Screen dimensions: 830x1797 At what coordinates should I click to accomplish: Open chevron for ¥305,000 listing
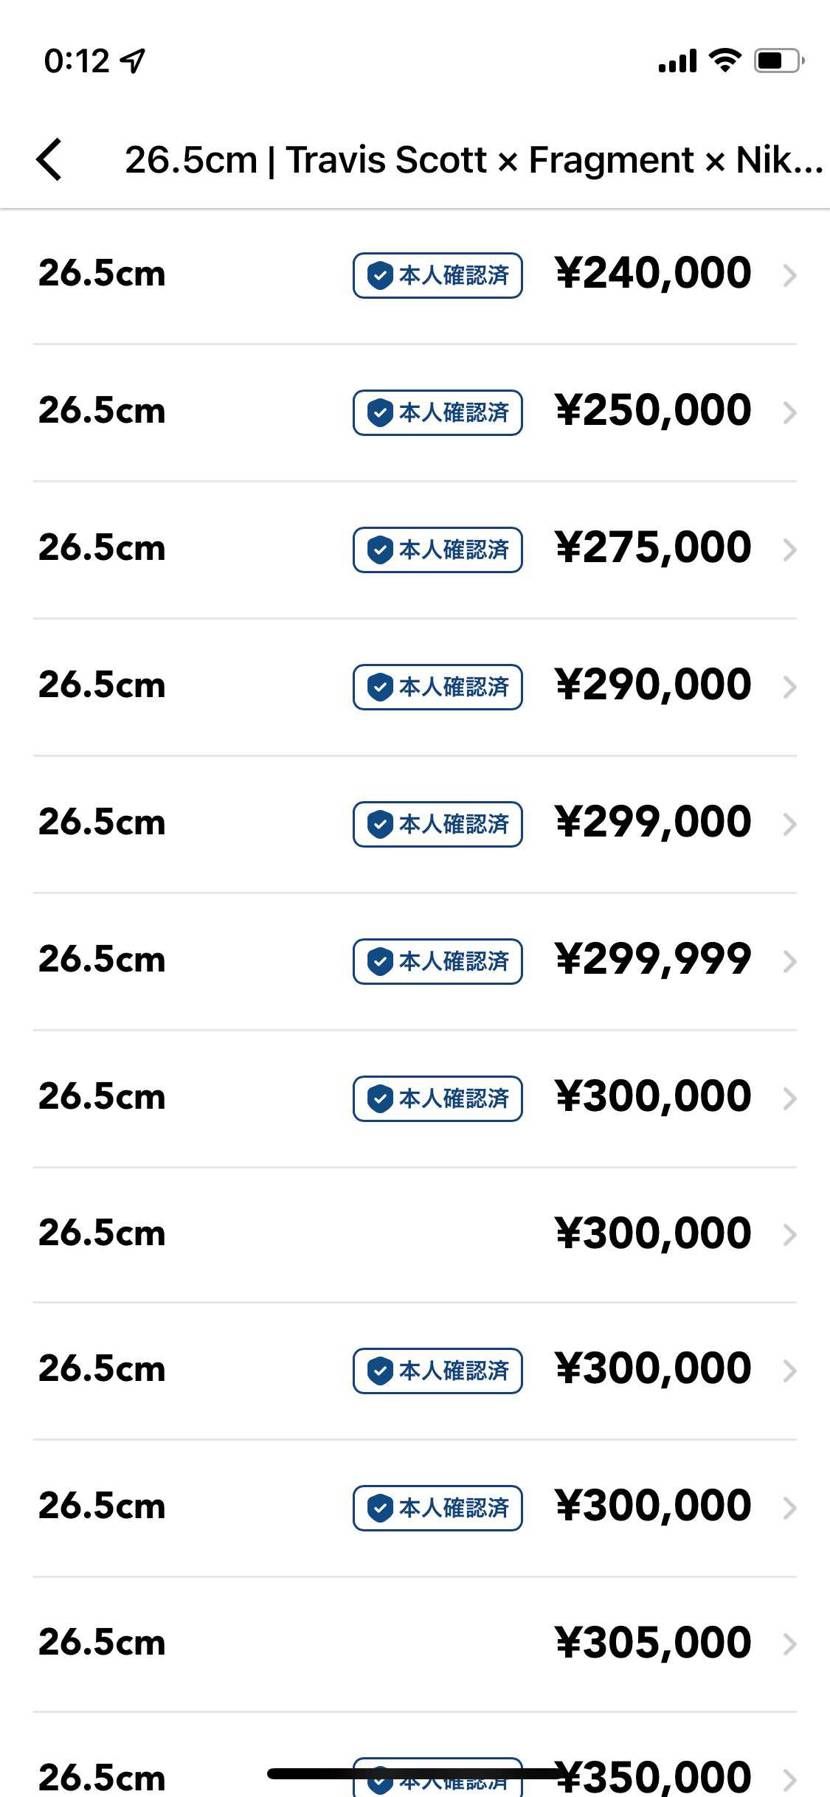pos(789,1644)
